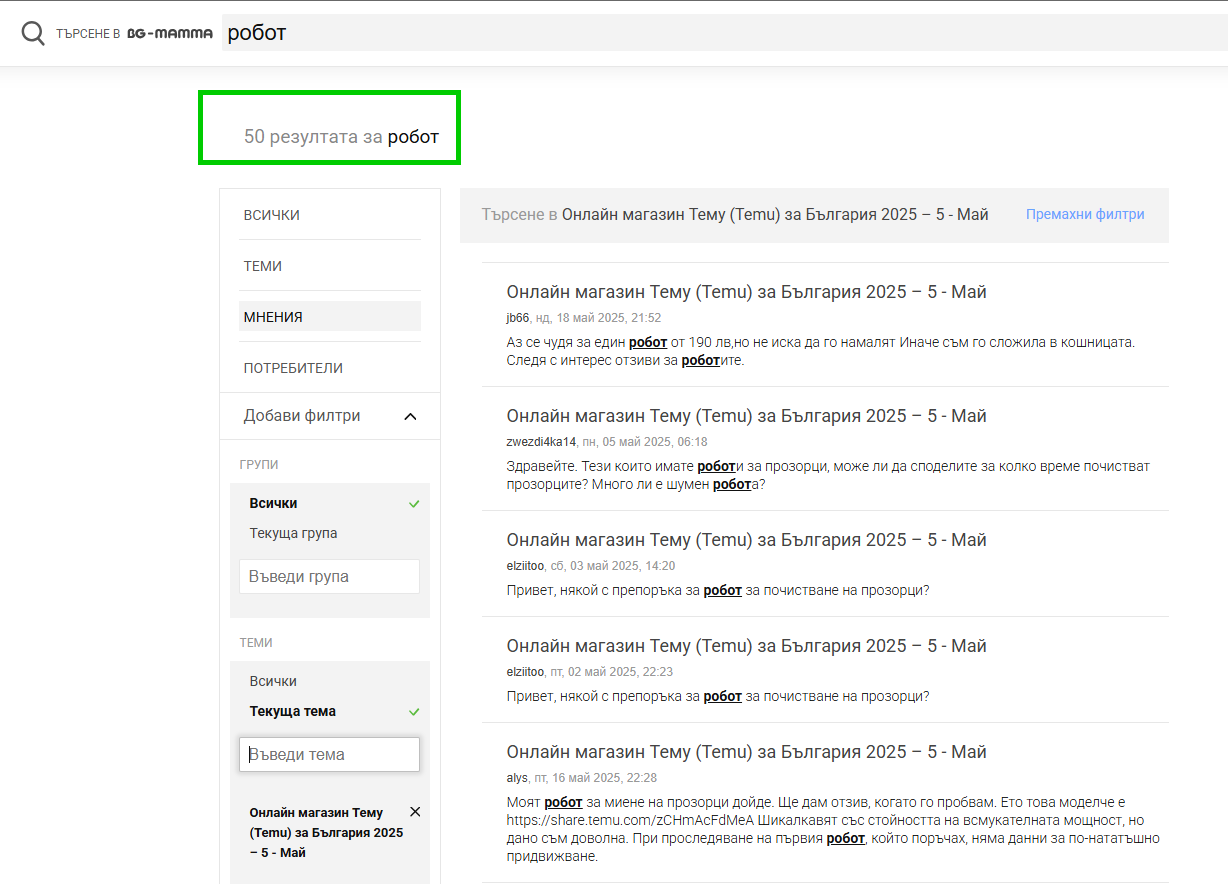Open the result posted by alys
1228x884 pixels.
[746, 752]
